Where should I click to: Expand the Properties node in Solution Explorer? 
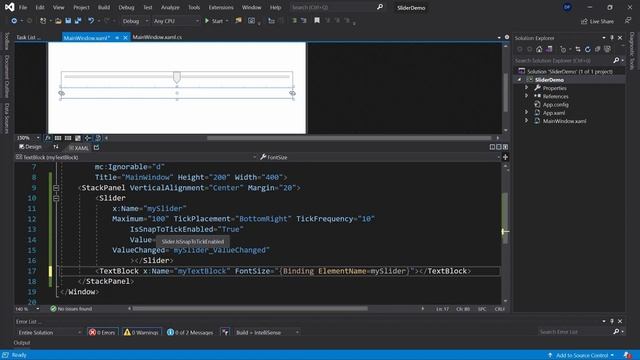527,88
